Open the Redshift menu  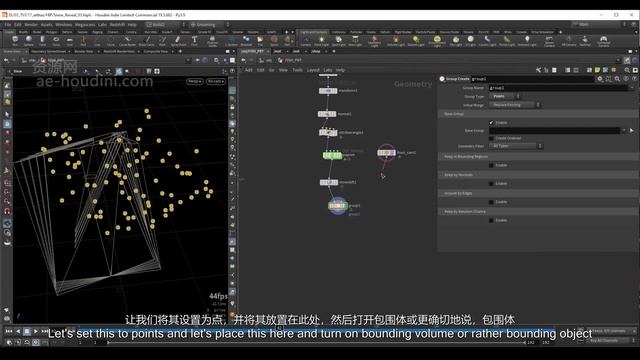pos(117,25)
